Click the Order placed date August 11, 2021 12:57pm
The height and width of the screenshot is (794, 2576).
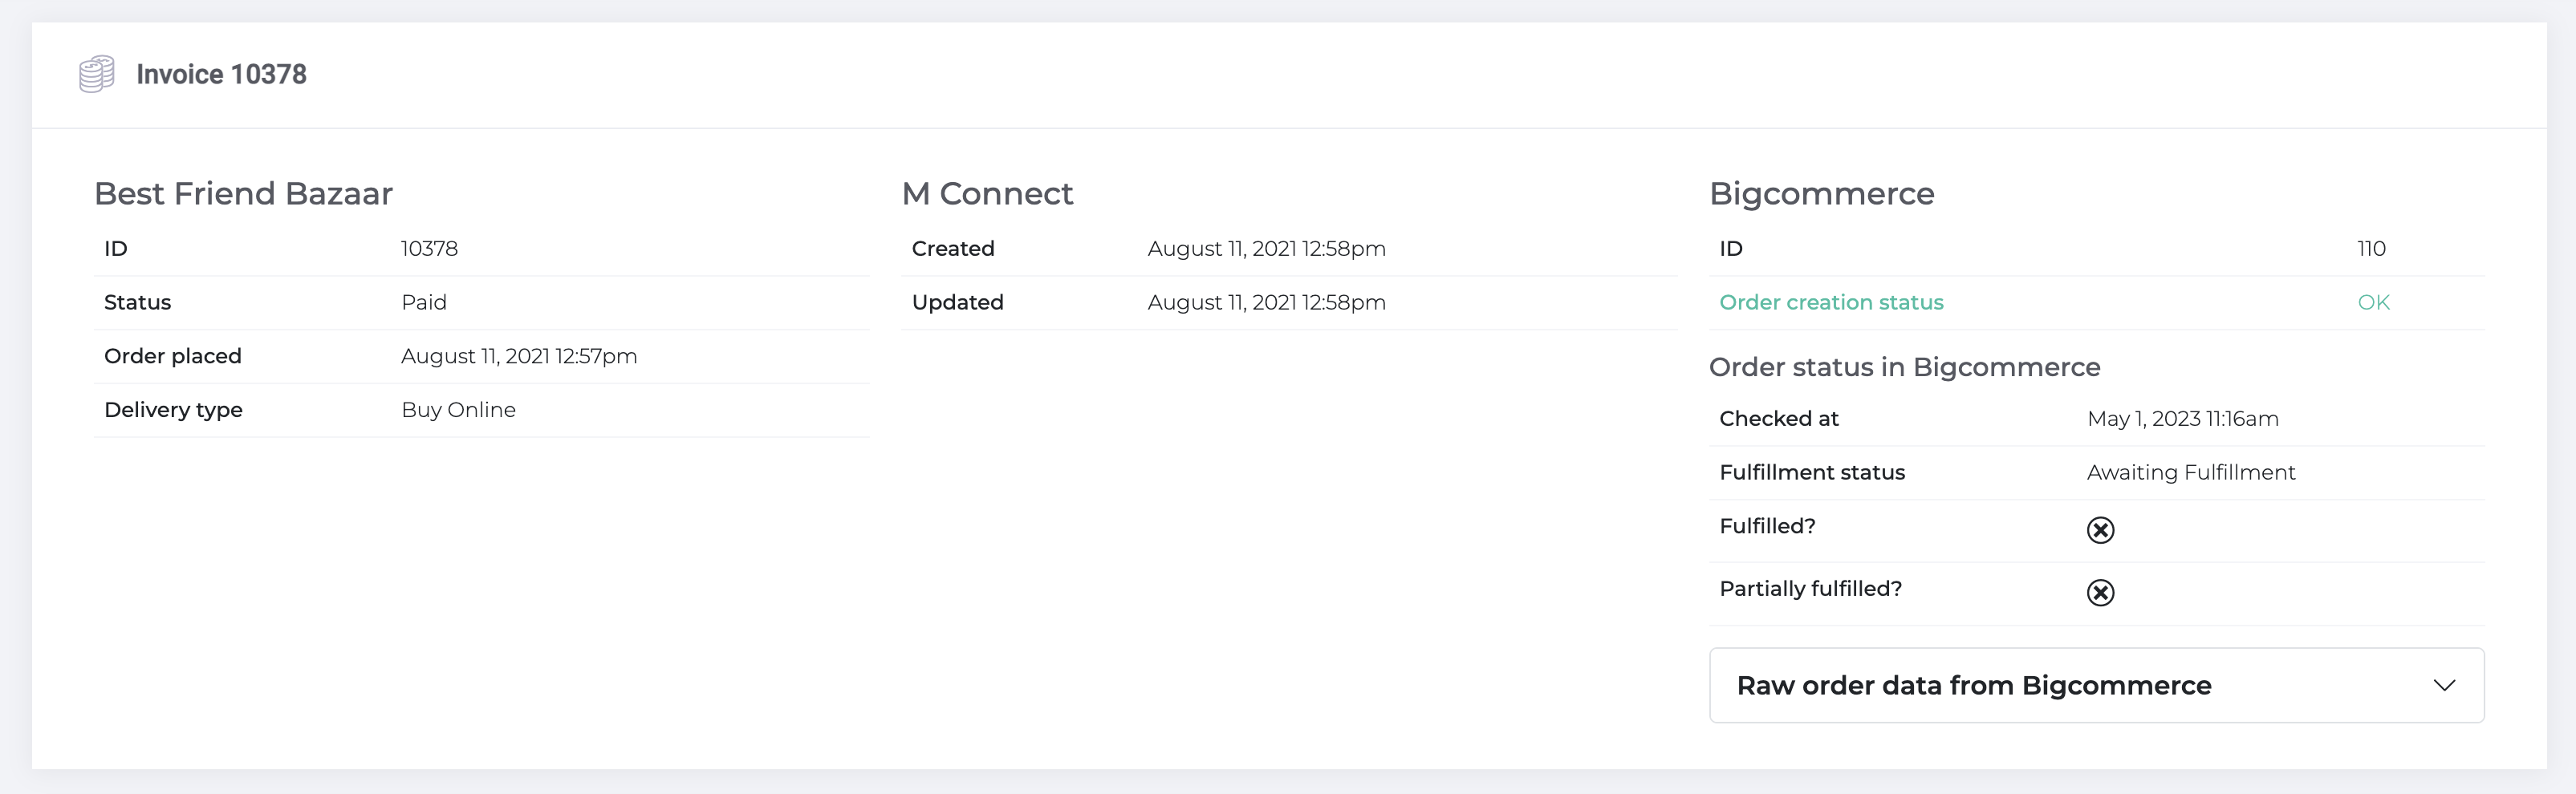tap(519, 356)
